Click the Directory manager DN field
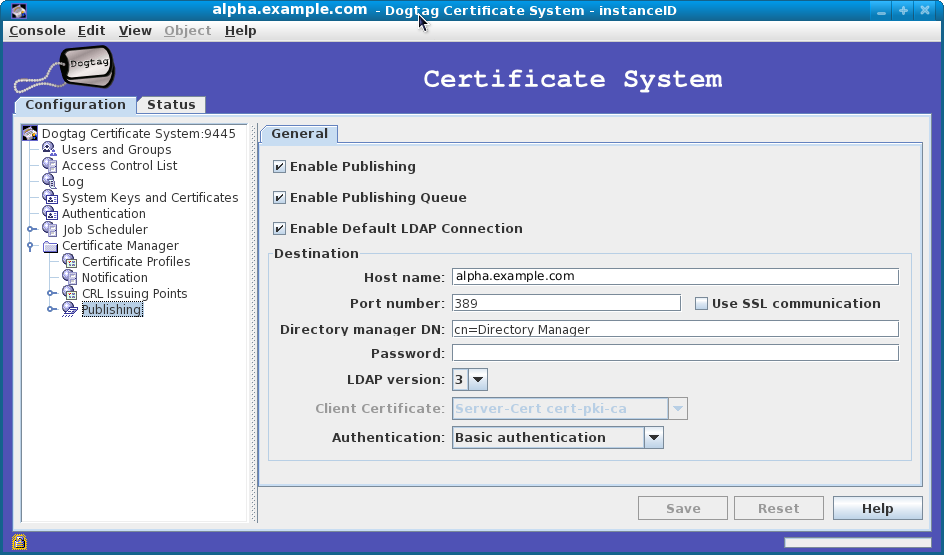Image resolution: width=944 pixels, height=555 pixels. tap(675, 329)
